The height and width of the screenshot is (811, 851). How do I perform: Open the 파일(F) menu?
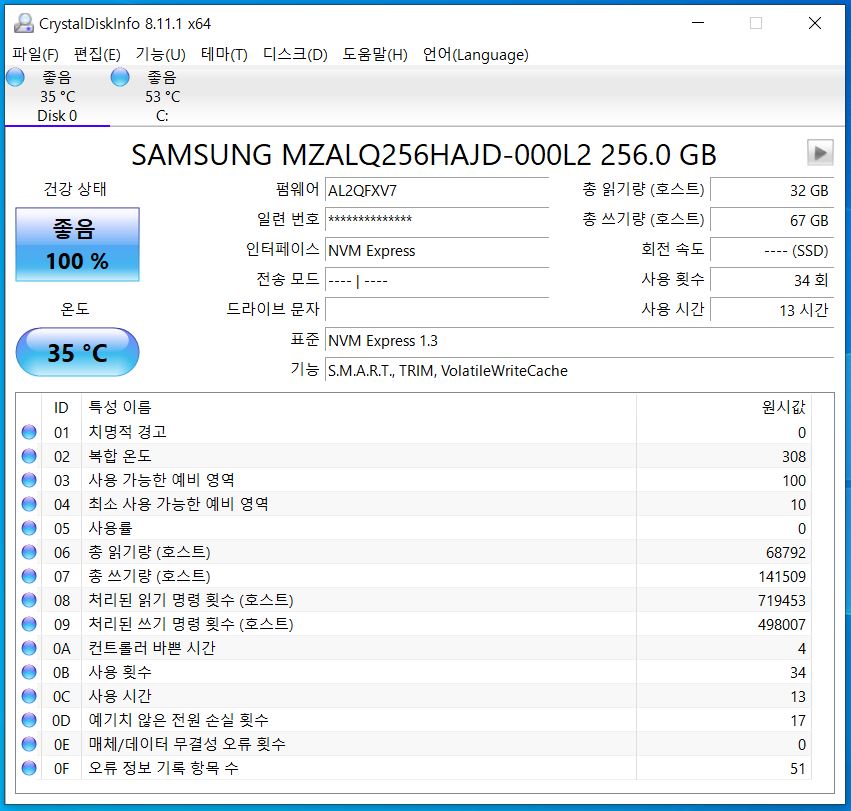click(x=35, y=54)
